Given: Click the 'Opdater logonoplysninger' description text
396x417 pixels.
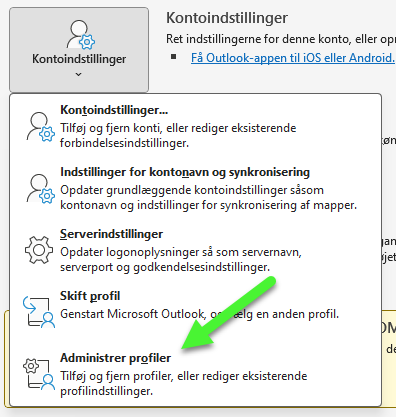Looking at the screenshot, I should point(181,259).
